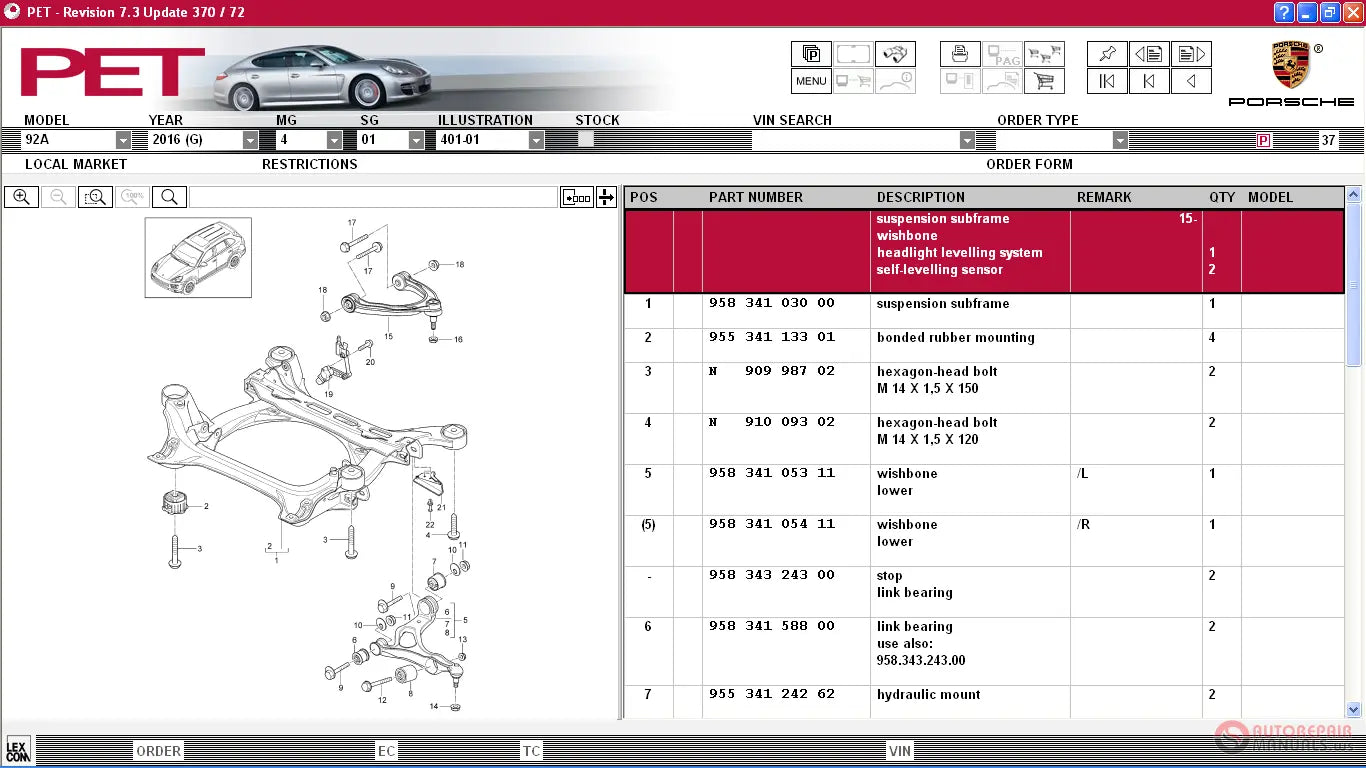Click the Cayenne vehicle thumbnail image

tap(198, 258)
